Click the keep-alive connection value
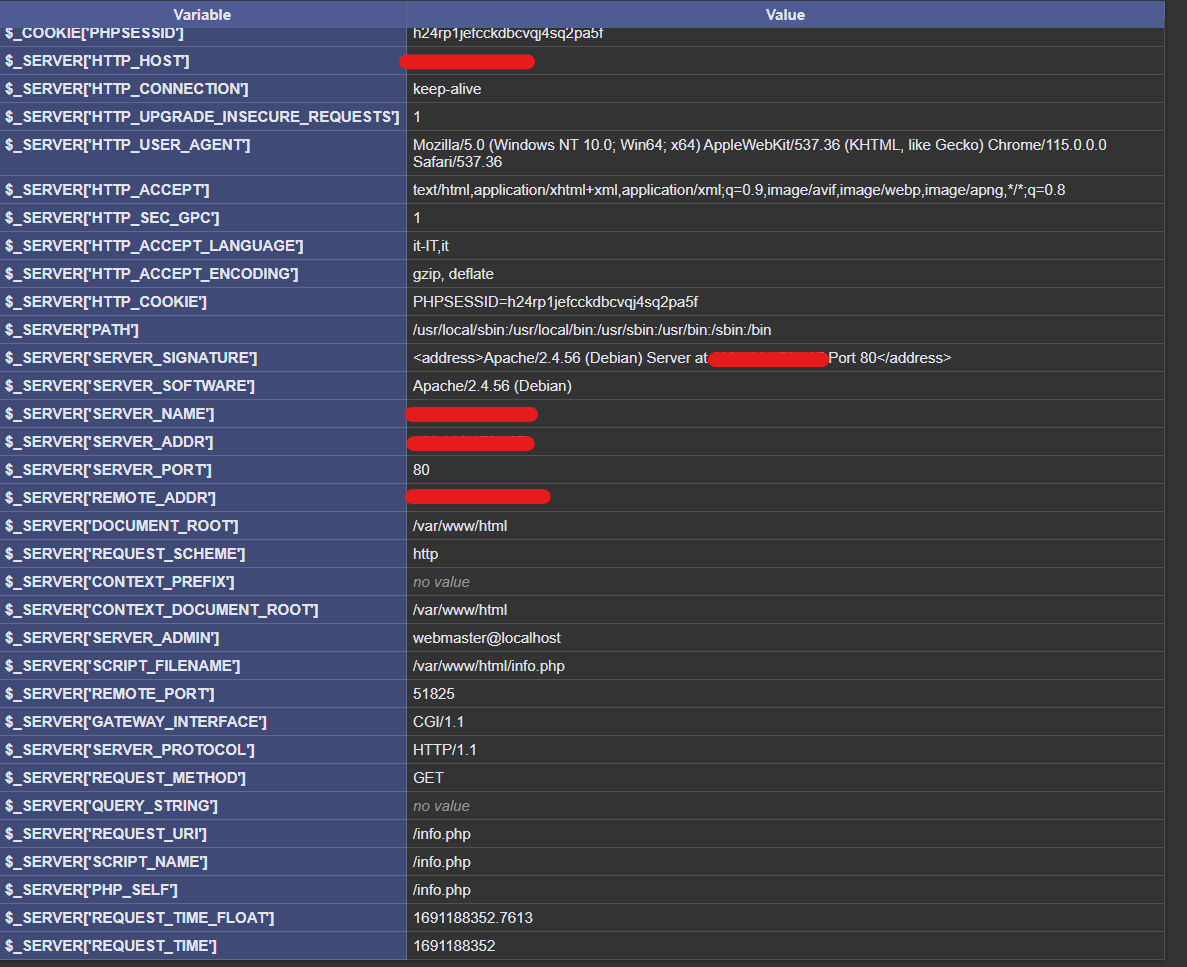This screenshot has height=967, width=1187. click(x=447, y=89)
